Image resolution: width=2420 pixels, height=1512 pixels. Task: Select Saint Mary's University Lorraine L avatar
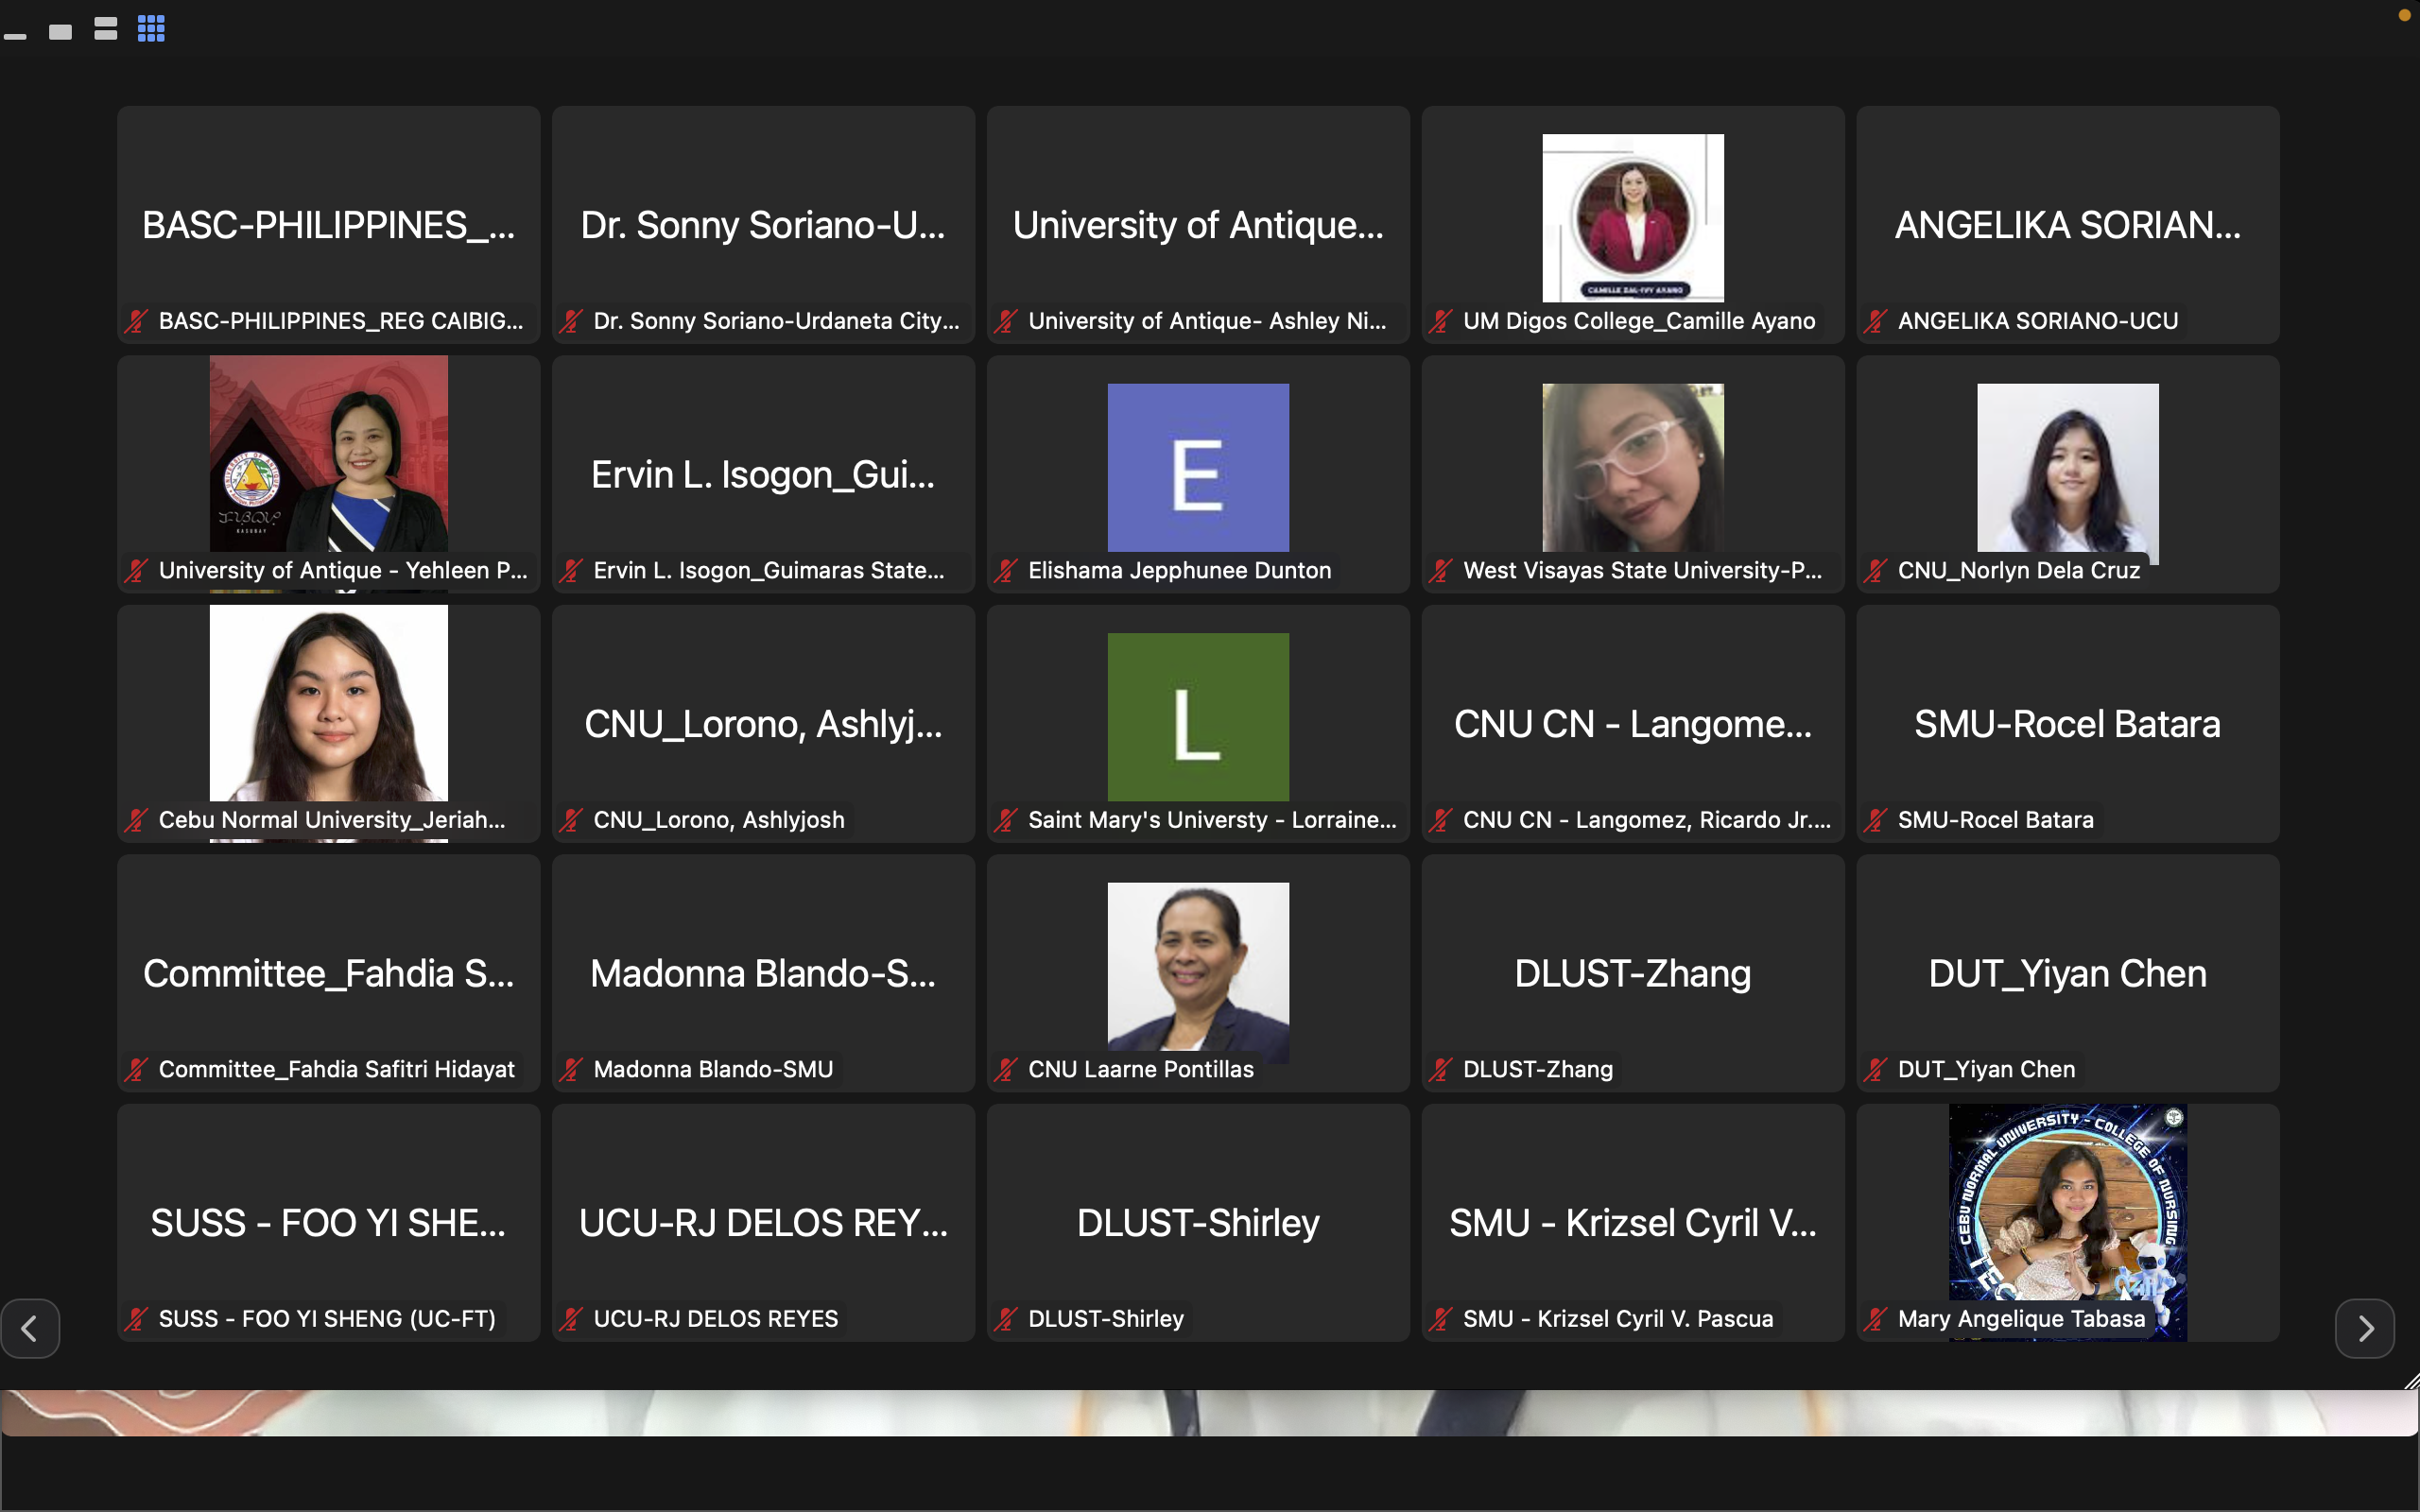(1198, 717)
